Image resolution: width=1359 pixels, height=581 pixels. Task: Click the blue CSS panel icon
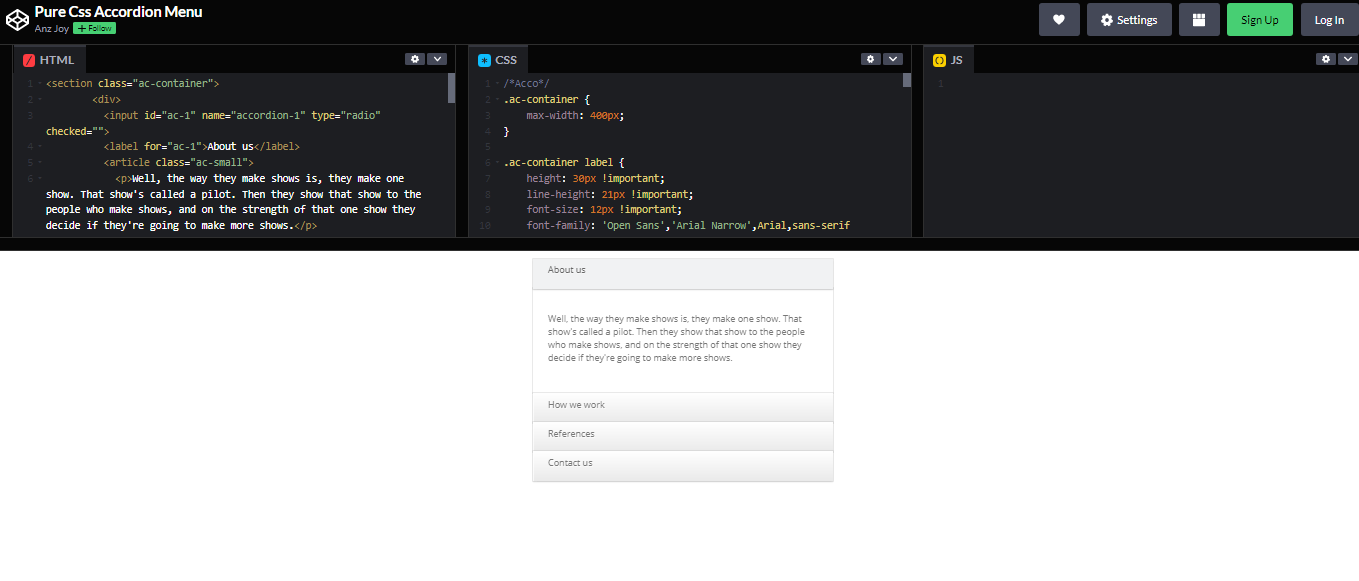click(483, 59)
